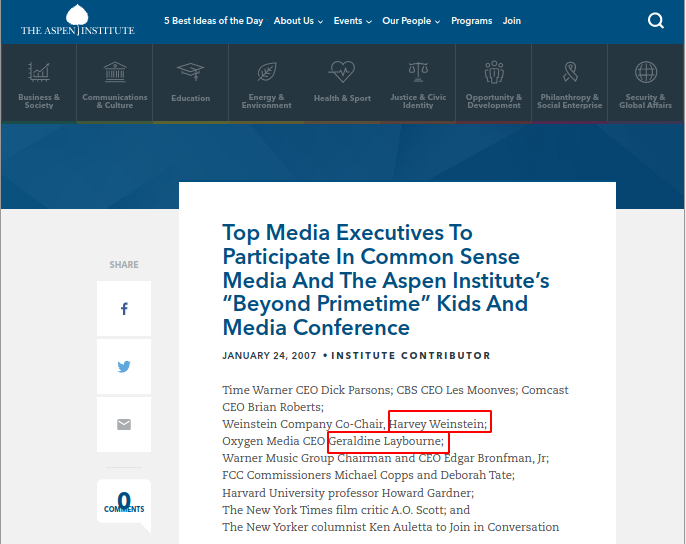Open the Institute Contributor author link
The width and height of the screenshot is (686, 544).
(x=411, y=355)
